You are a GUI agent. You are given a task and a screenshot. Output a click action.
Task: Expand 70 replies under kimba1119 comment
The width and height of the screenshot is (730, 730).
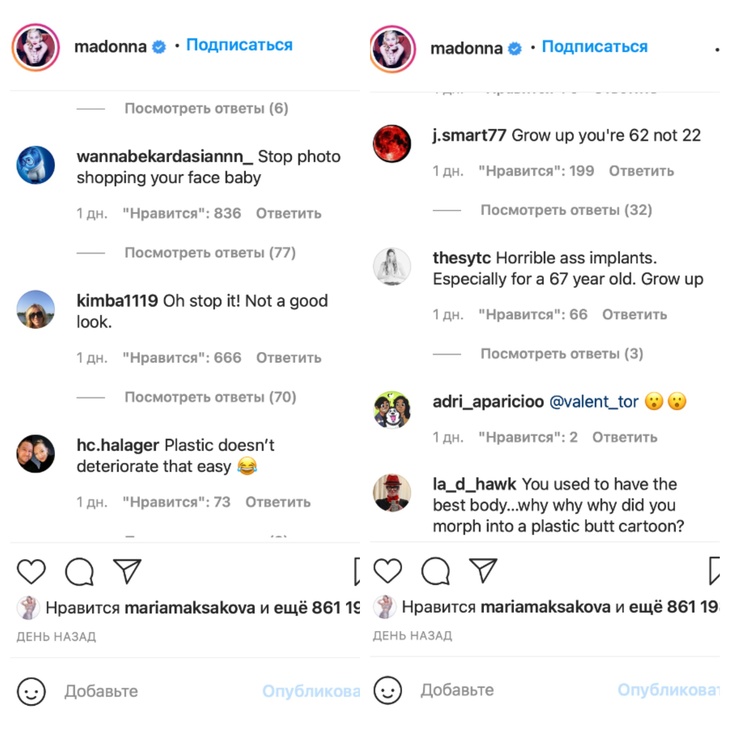[x=210, y=397]
